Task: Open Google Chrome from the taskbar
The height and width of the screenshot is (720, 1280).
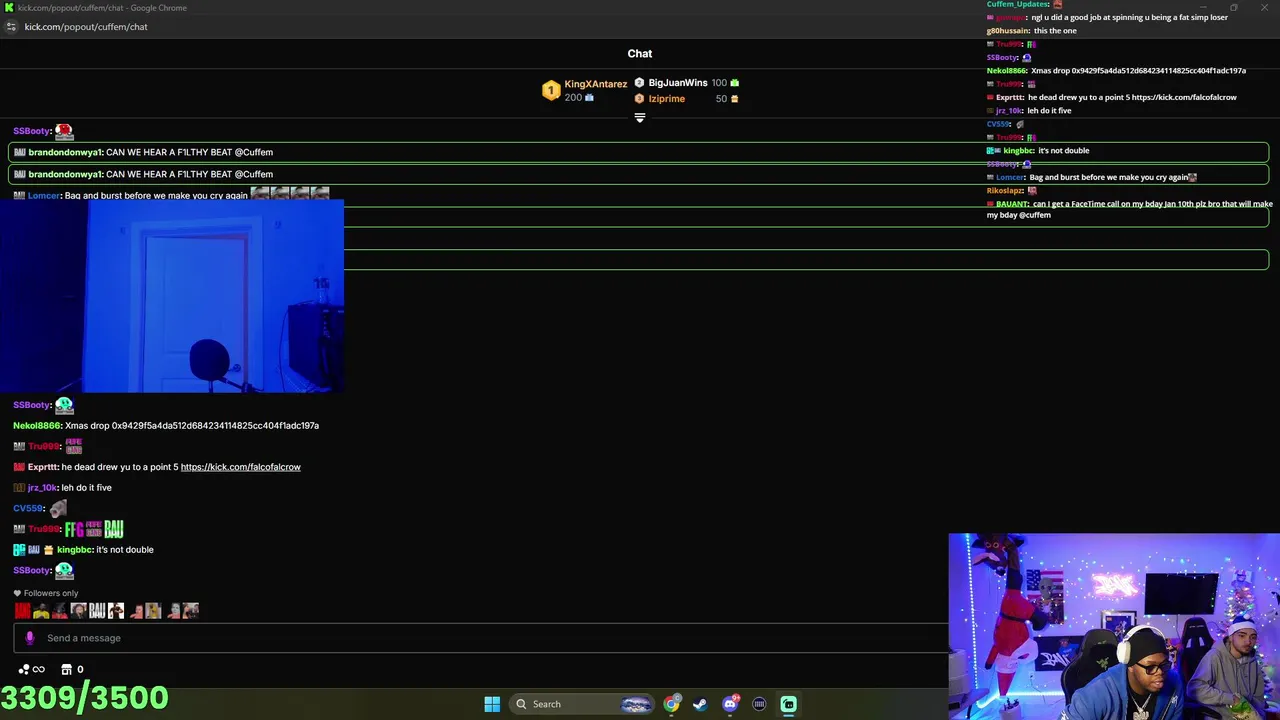Action: (671, 704)
